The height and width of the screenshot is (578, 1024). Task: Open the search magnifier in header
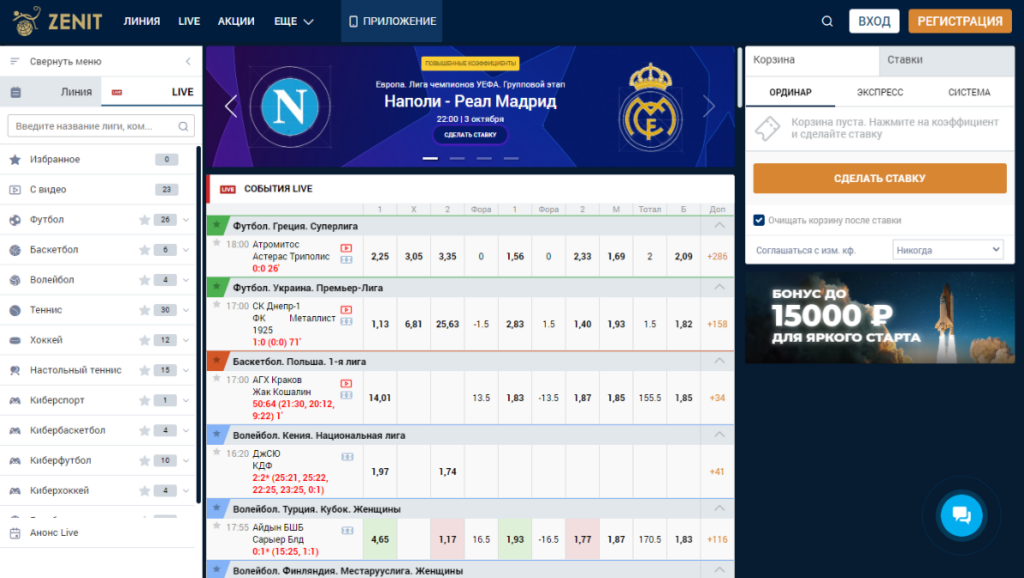pos(827,22)
